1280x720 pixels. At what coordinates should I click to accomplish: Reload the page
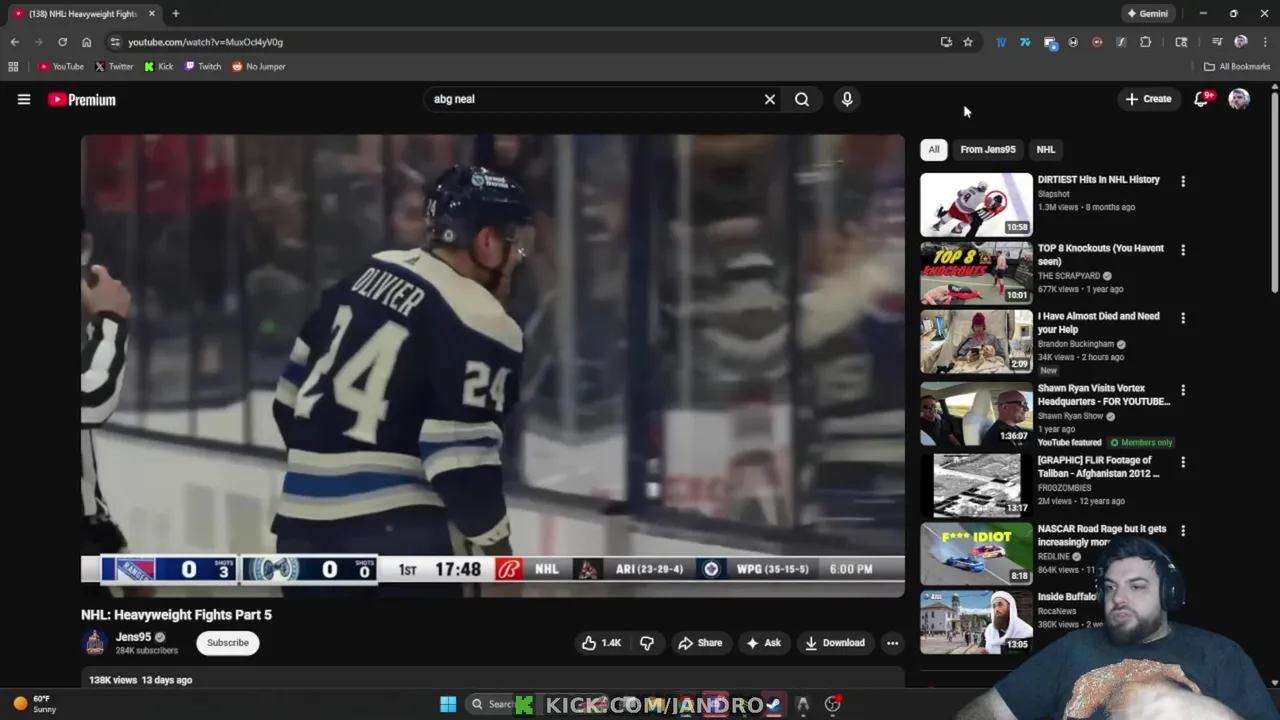(62, 42)
